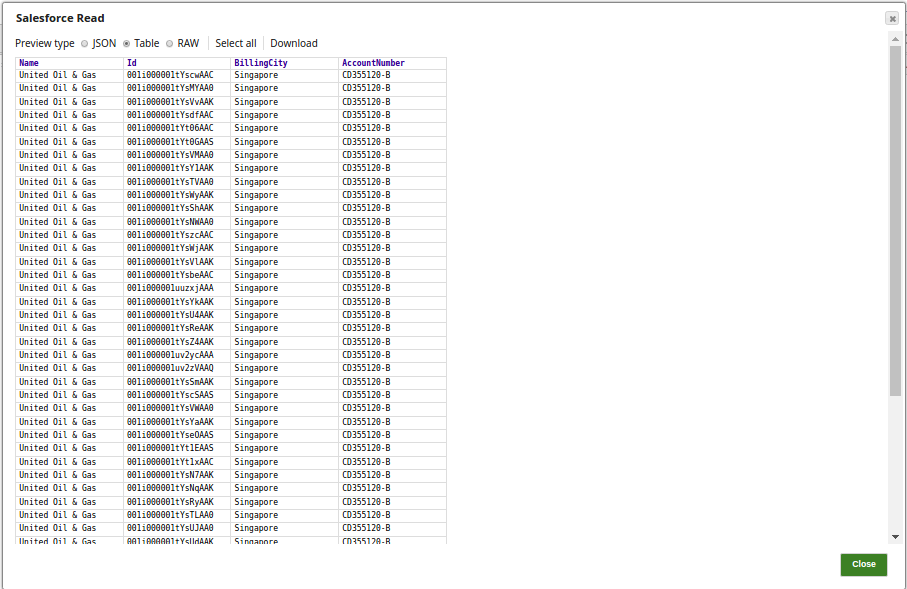Click Singapore in the 001i000001tYscwAAC row

(256, 75)
